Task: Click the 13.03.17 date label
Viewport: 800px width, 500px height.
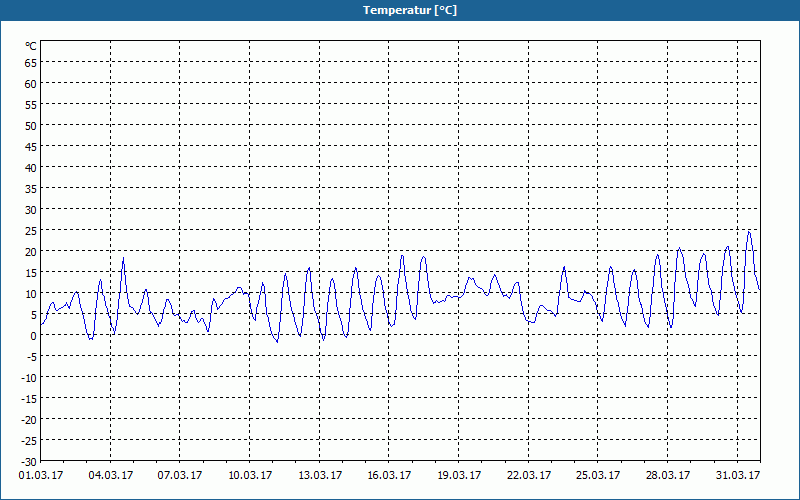Action: 320,475
